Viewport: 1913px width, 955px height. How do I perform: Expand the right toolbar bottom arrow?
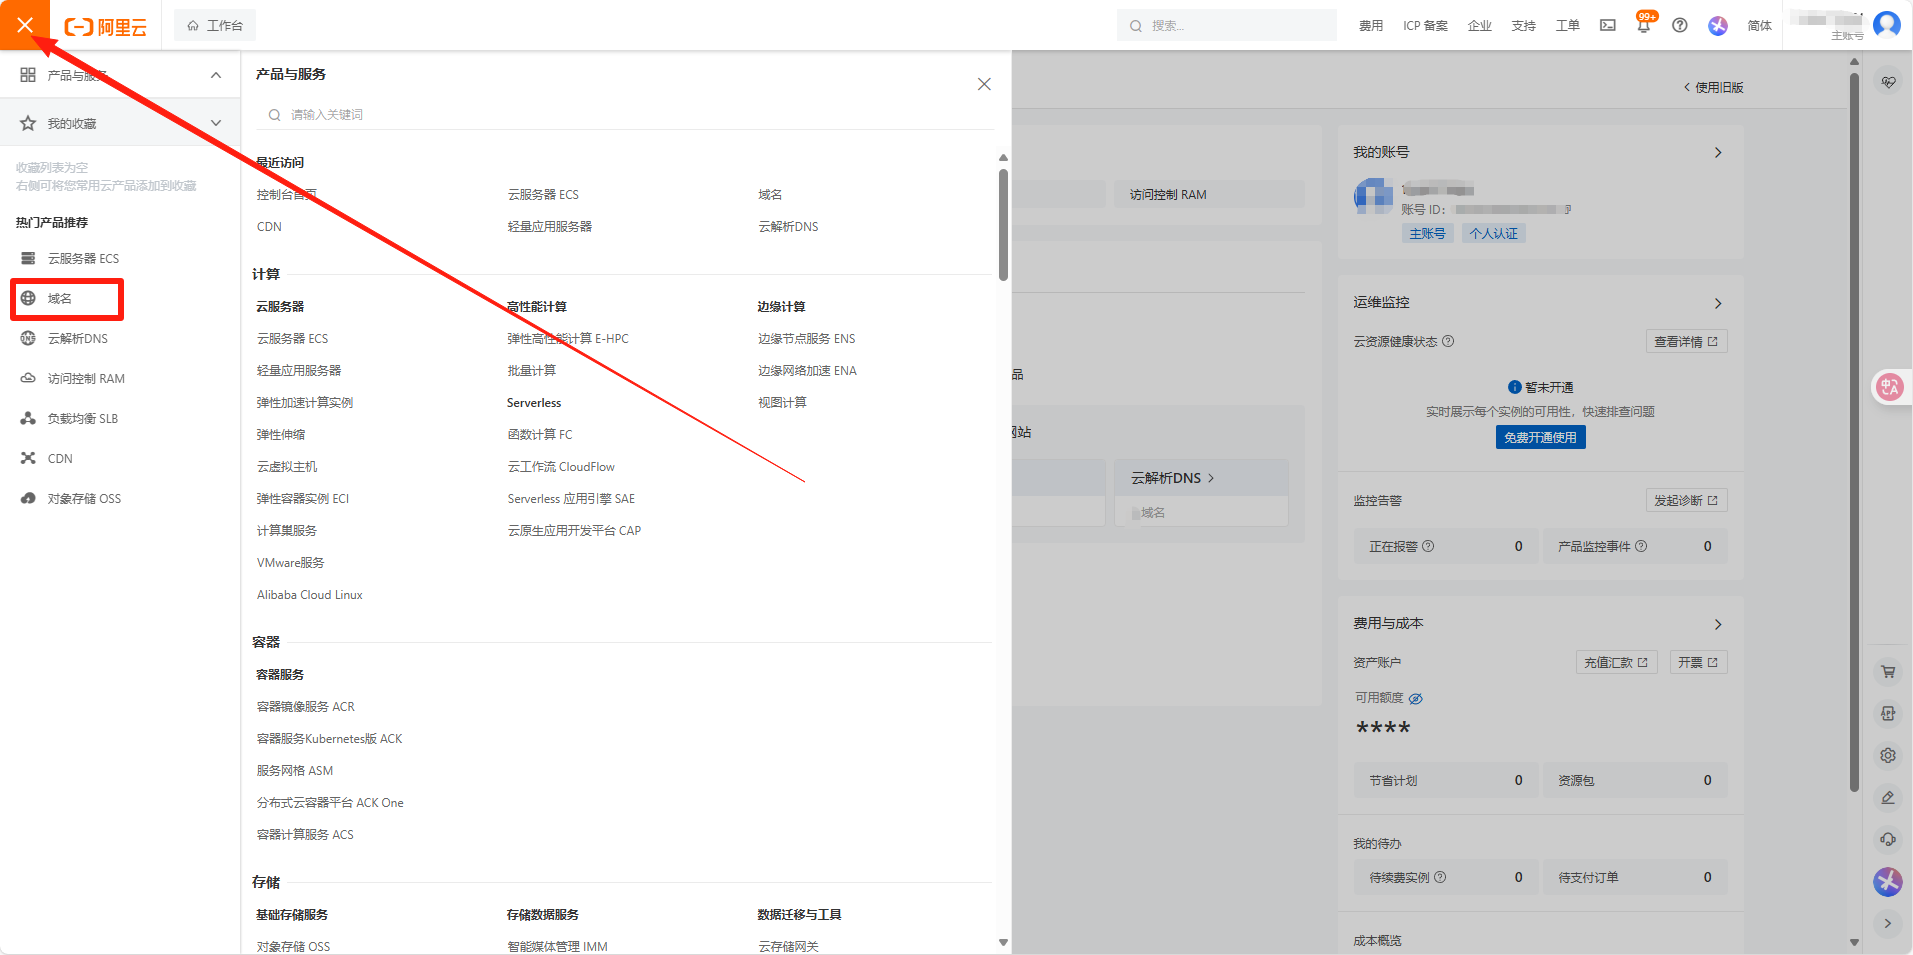tap(1888, 924)
